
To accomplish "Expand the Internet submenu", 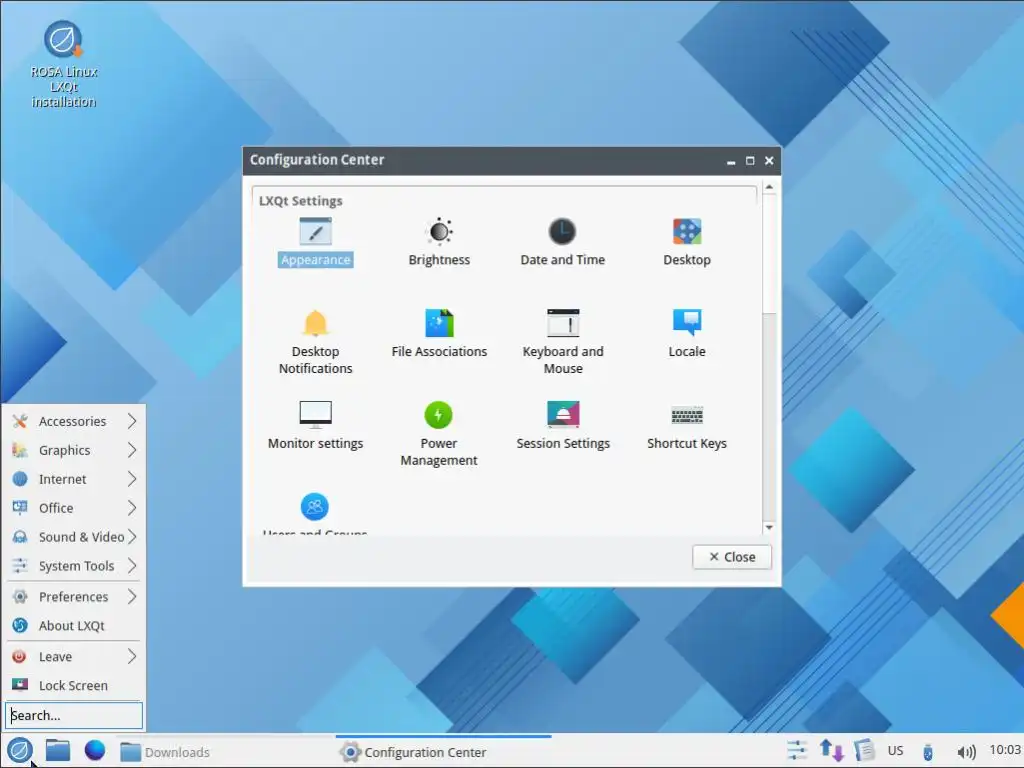I will (x=74, y=479).
